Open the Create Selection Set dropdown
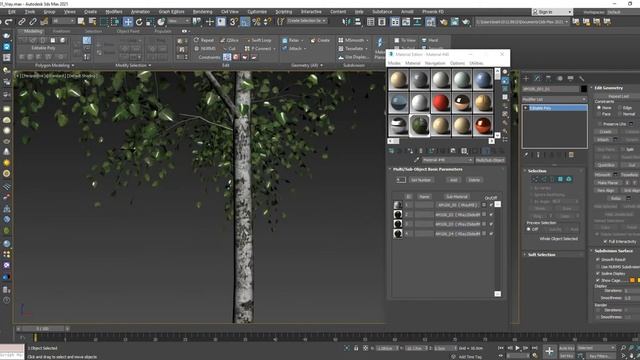The width and height of the screenshot is (640, 360). 307,21
